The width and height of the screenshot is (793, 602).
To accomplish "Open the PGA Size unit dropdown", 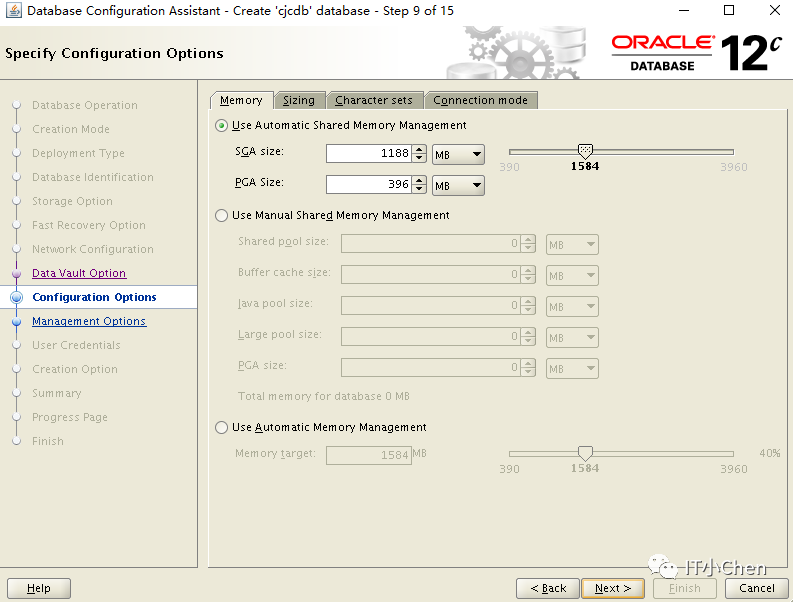I will 458,185.
